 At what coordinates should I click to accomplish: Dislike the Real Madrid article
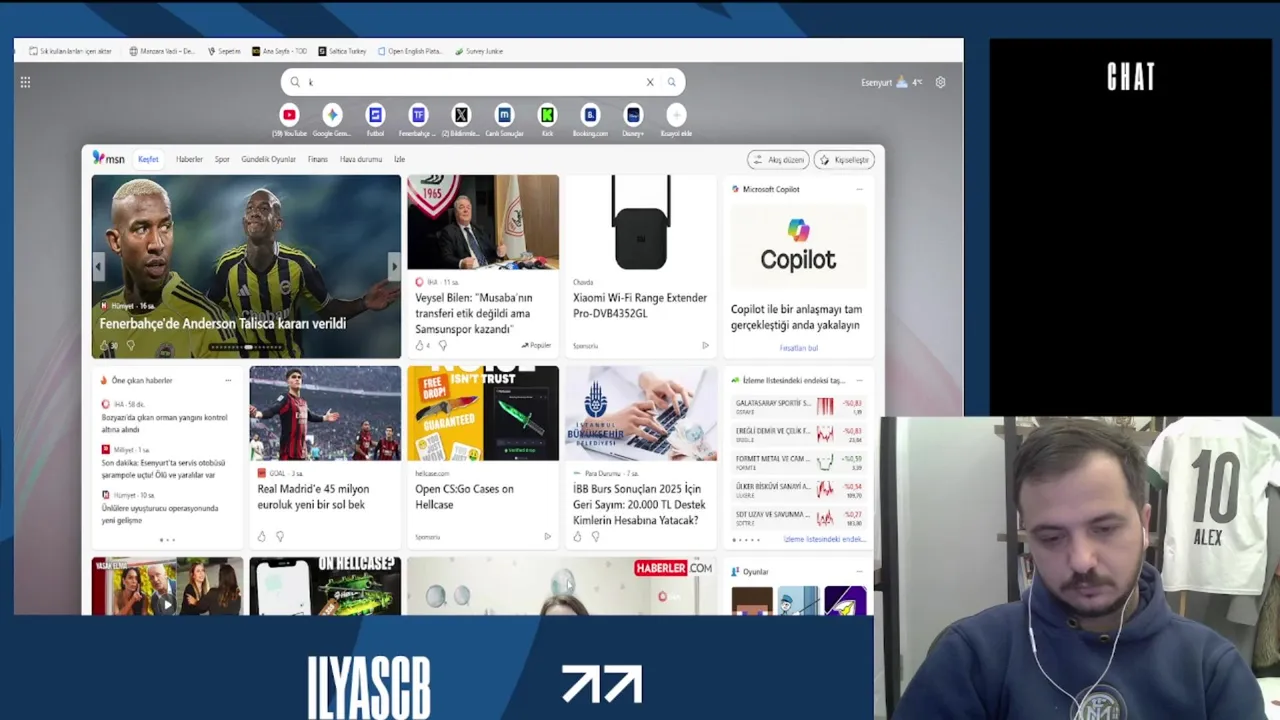[x=280, y=536]
